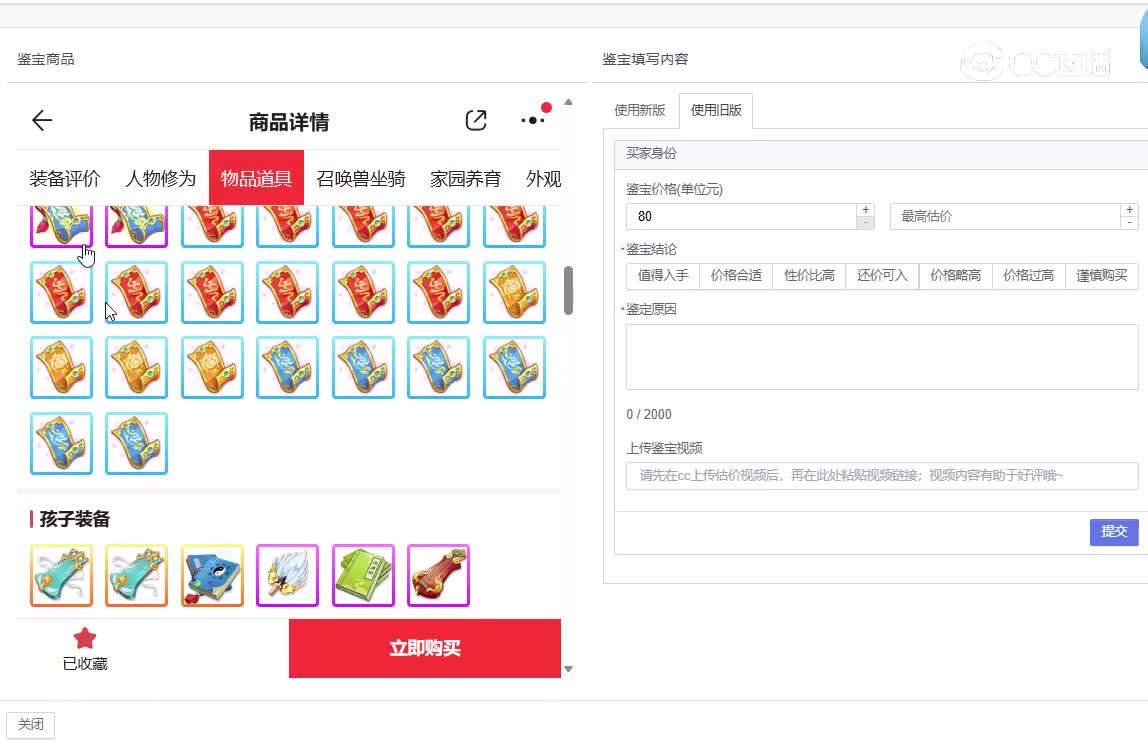Click the product panel scroll-up arrow
The height and width of the screenshot is (750, 1148).
(x=568, y=103)
